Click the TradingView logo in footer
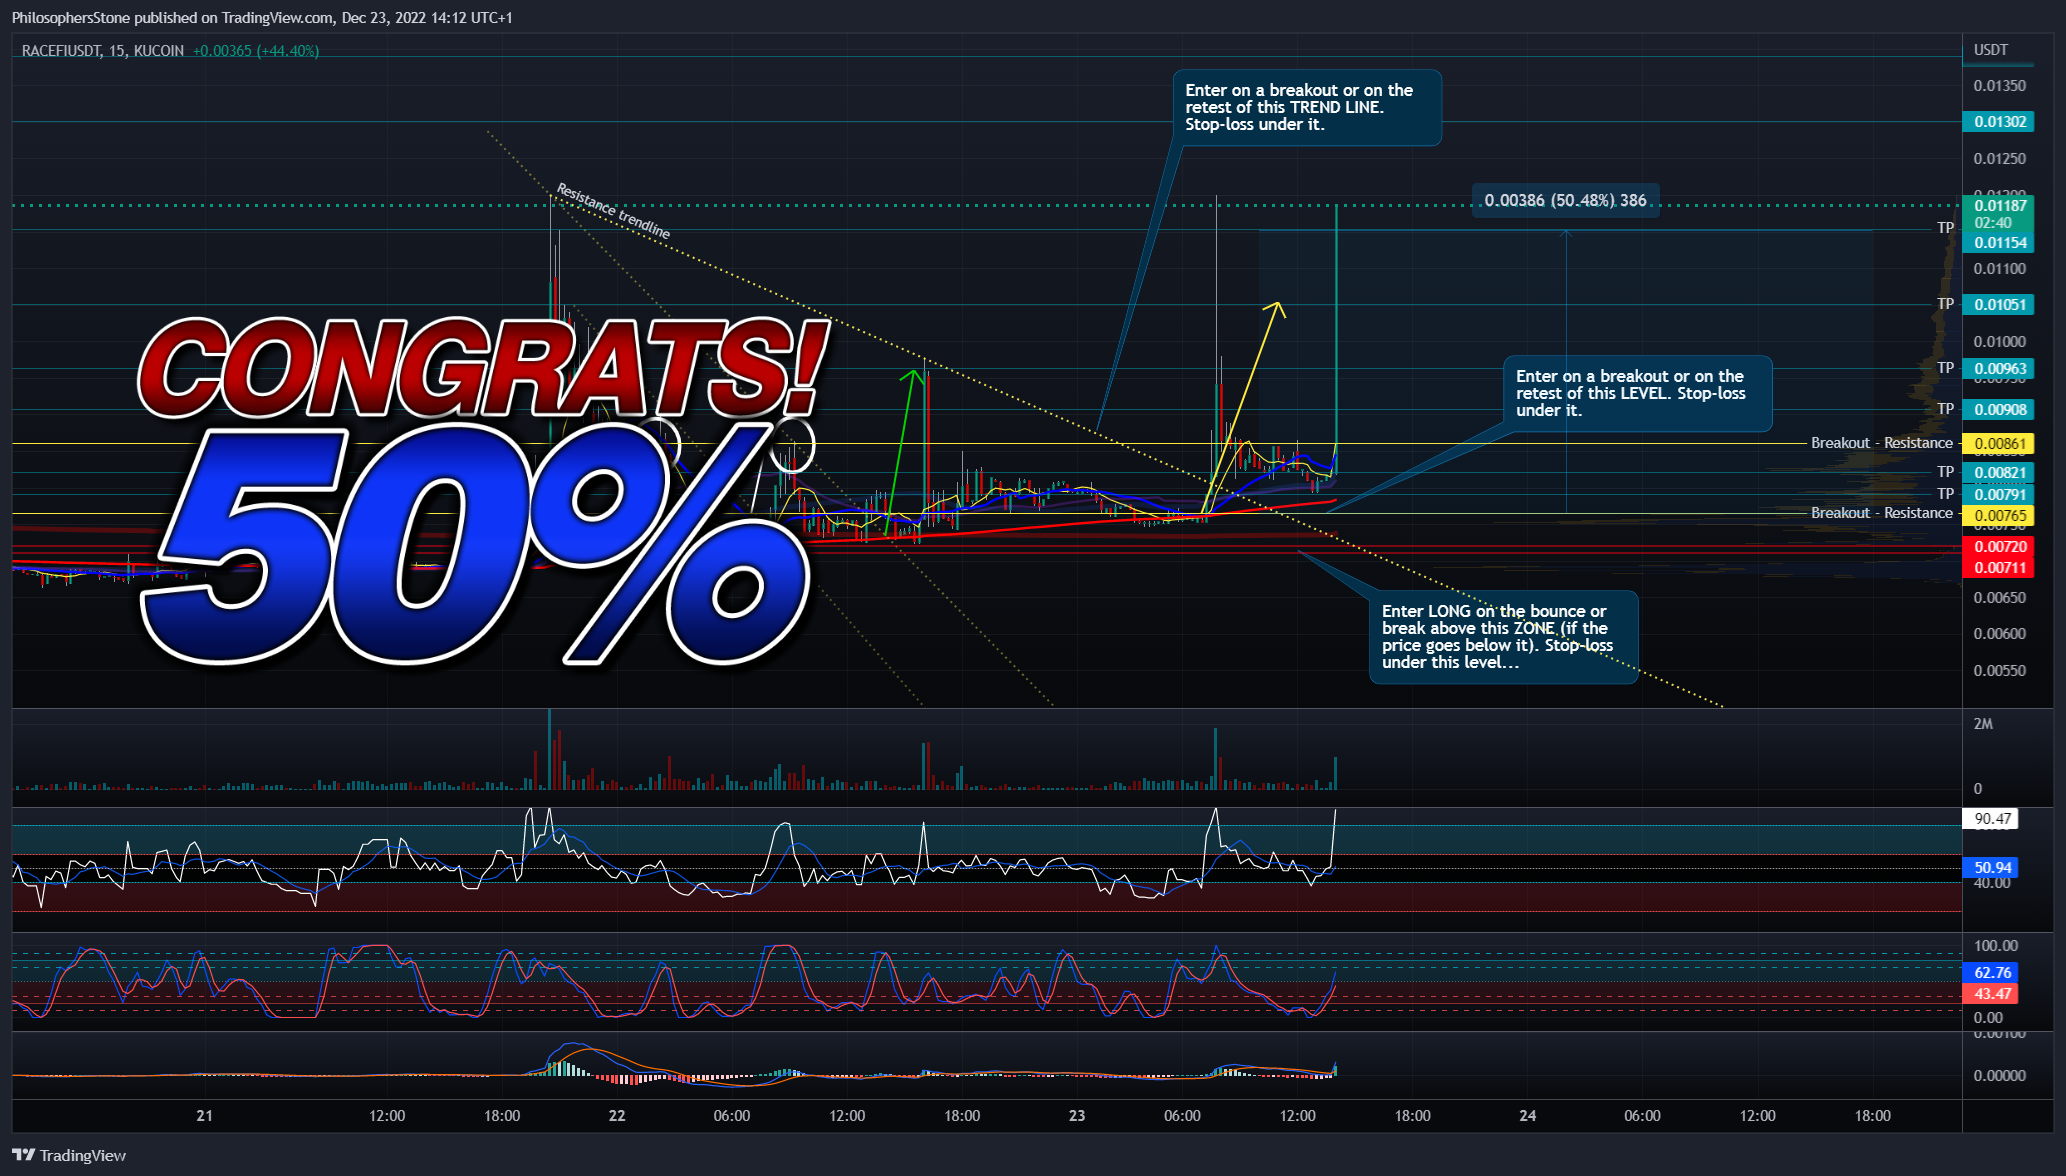This screenshot has width=2066, height=1176. (69, 1155)
